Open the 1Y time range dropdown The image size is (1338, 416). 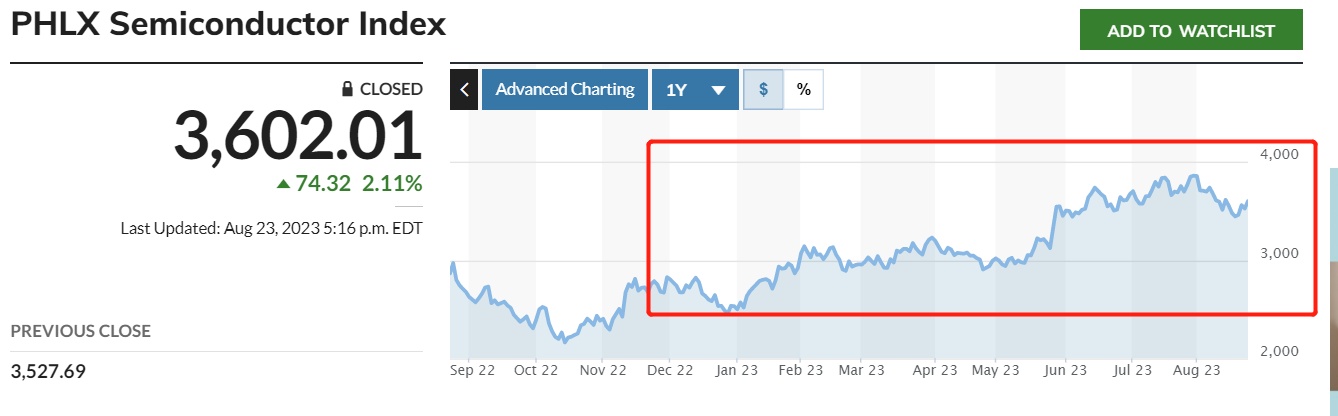695,89
